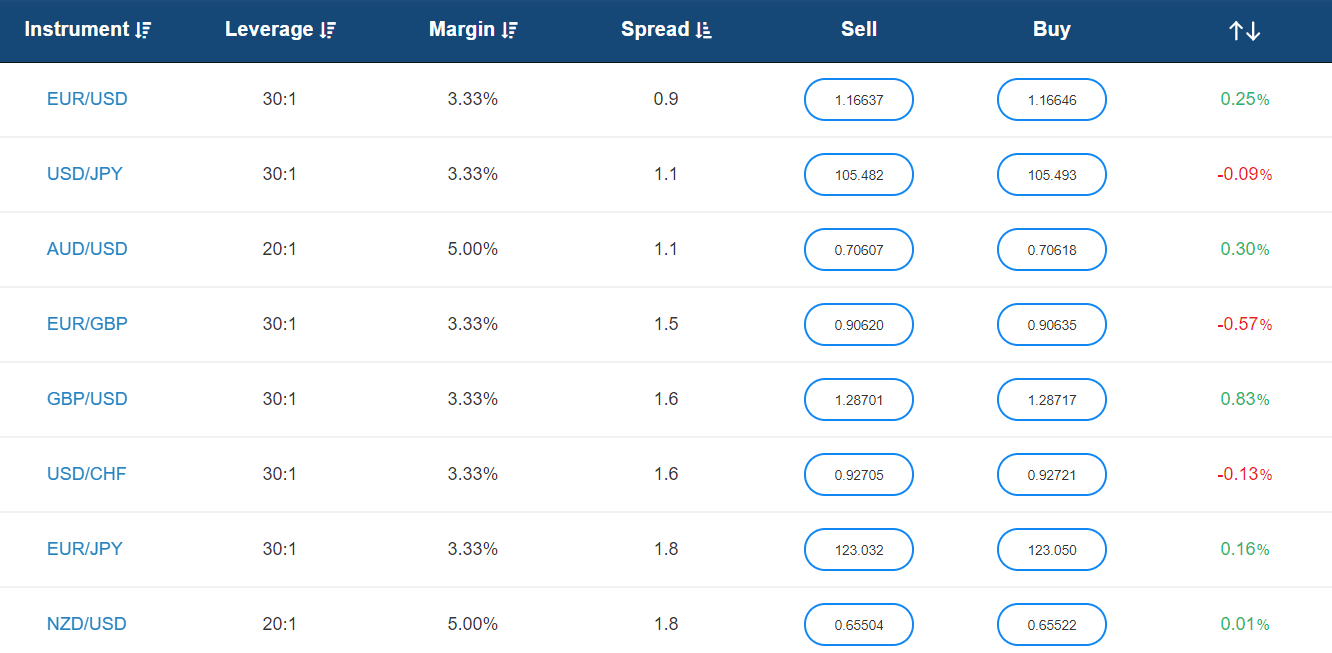
Task: Buy EUR/USD at 1.16646
Action: pyautogui.click(x=1052, y=100)
